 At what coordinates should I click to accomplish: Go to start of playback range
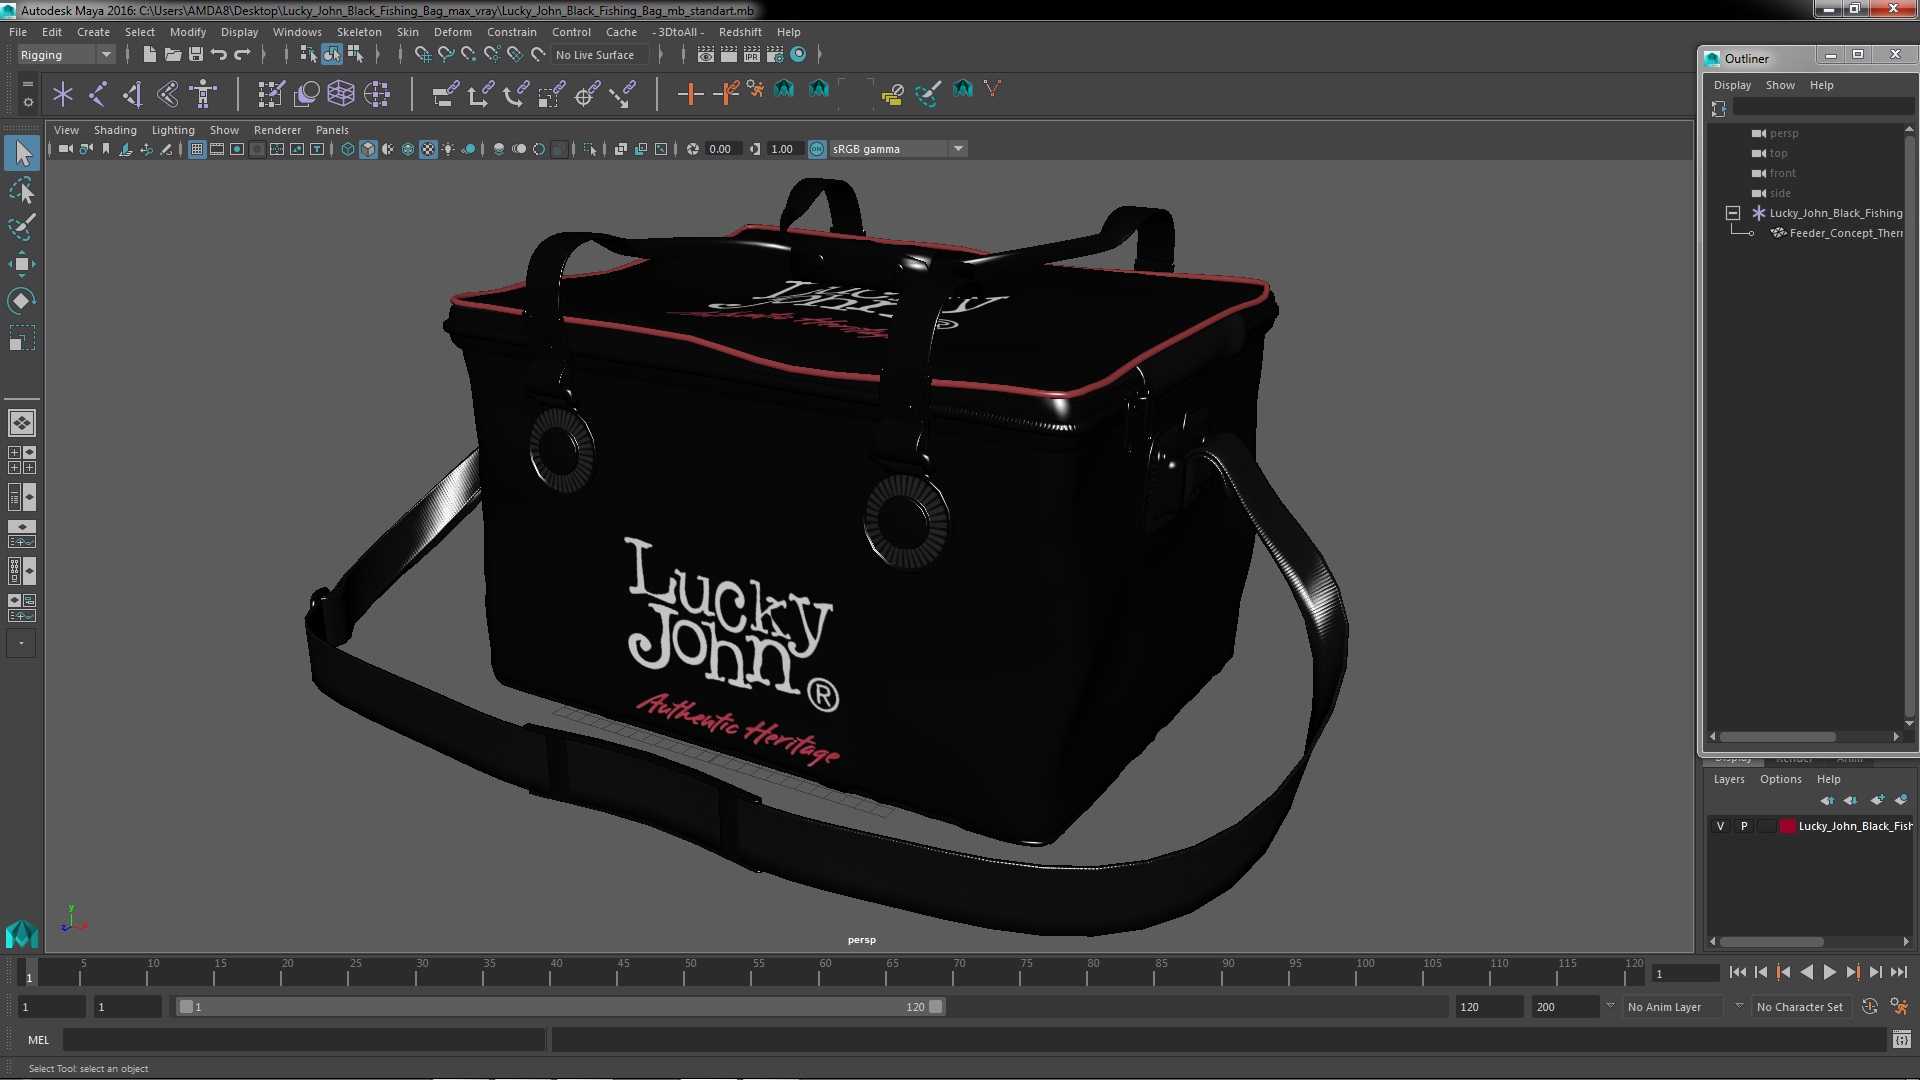(1737, 972)
